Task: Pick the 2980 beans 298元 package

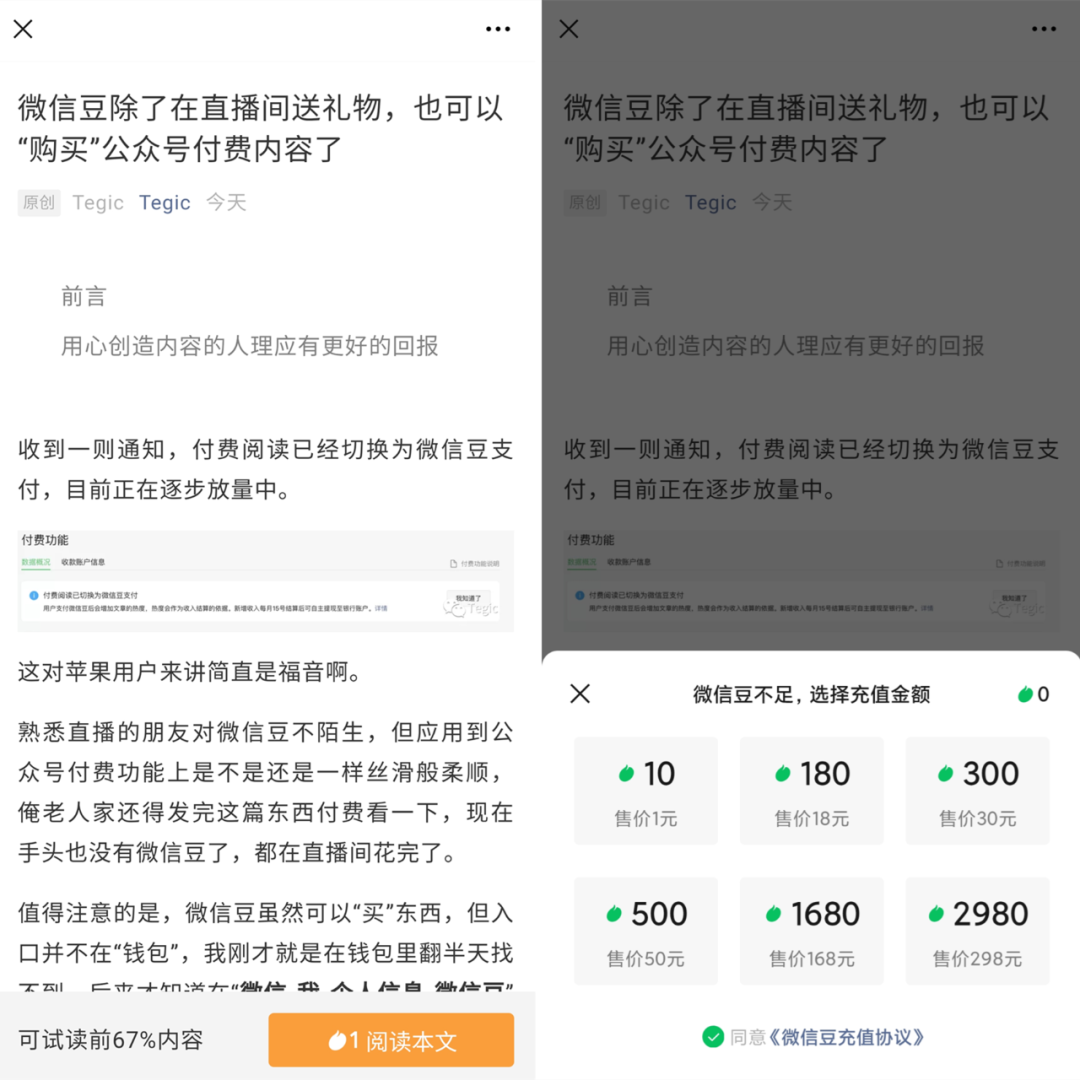Action: 977,931
